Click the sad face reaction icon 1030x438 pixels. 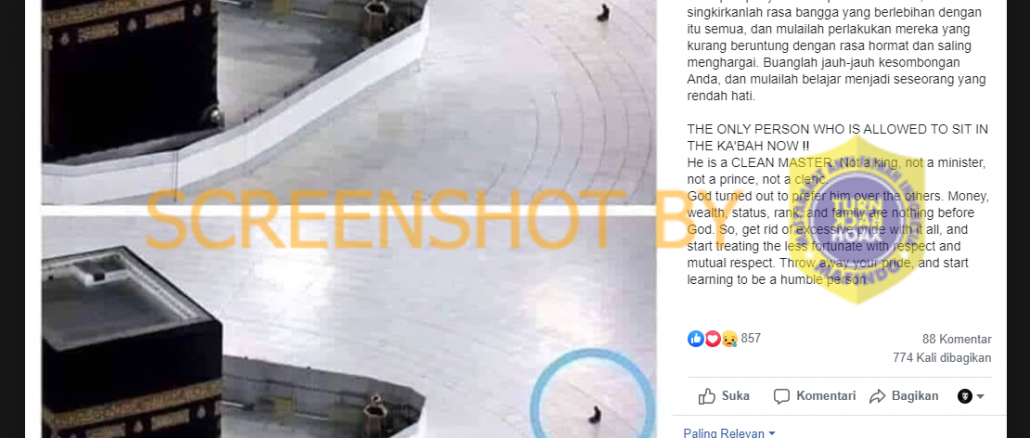click(x=729, y=339)
